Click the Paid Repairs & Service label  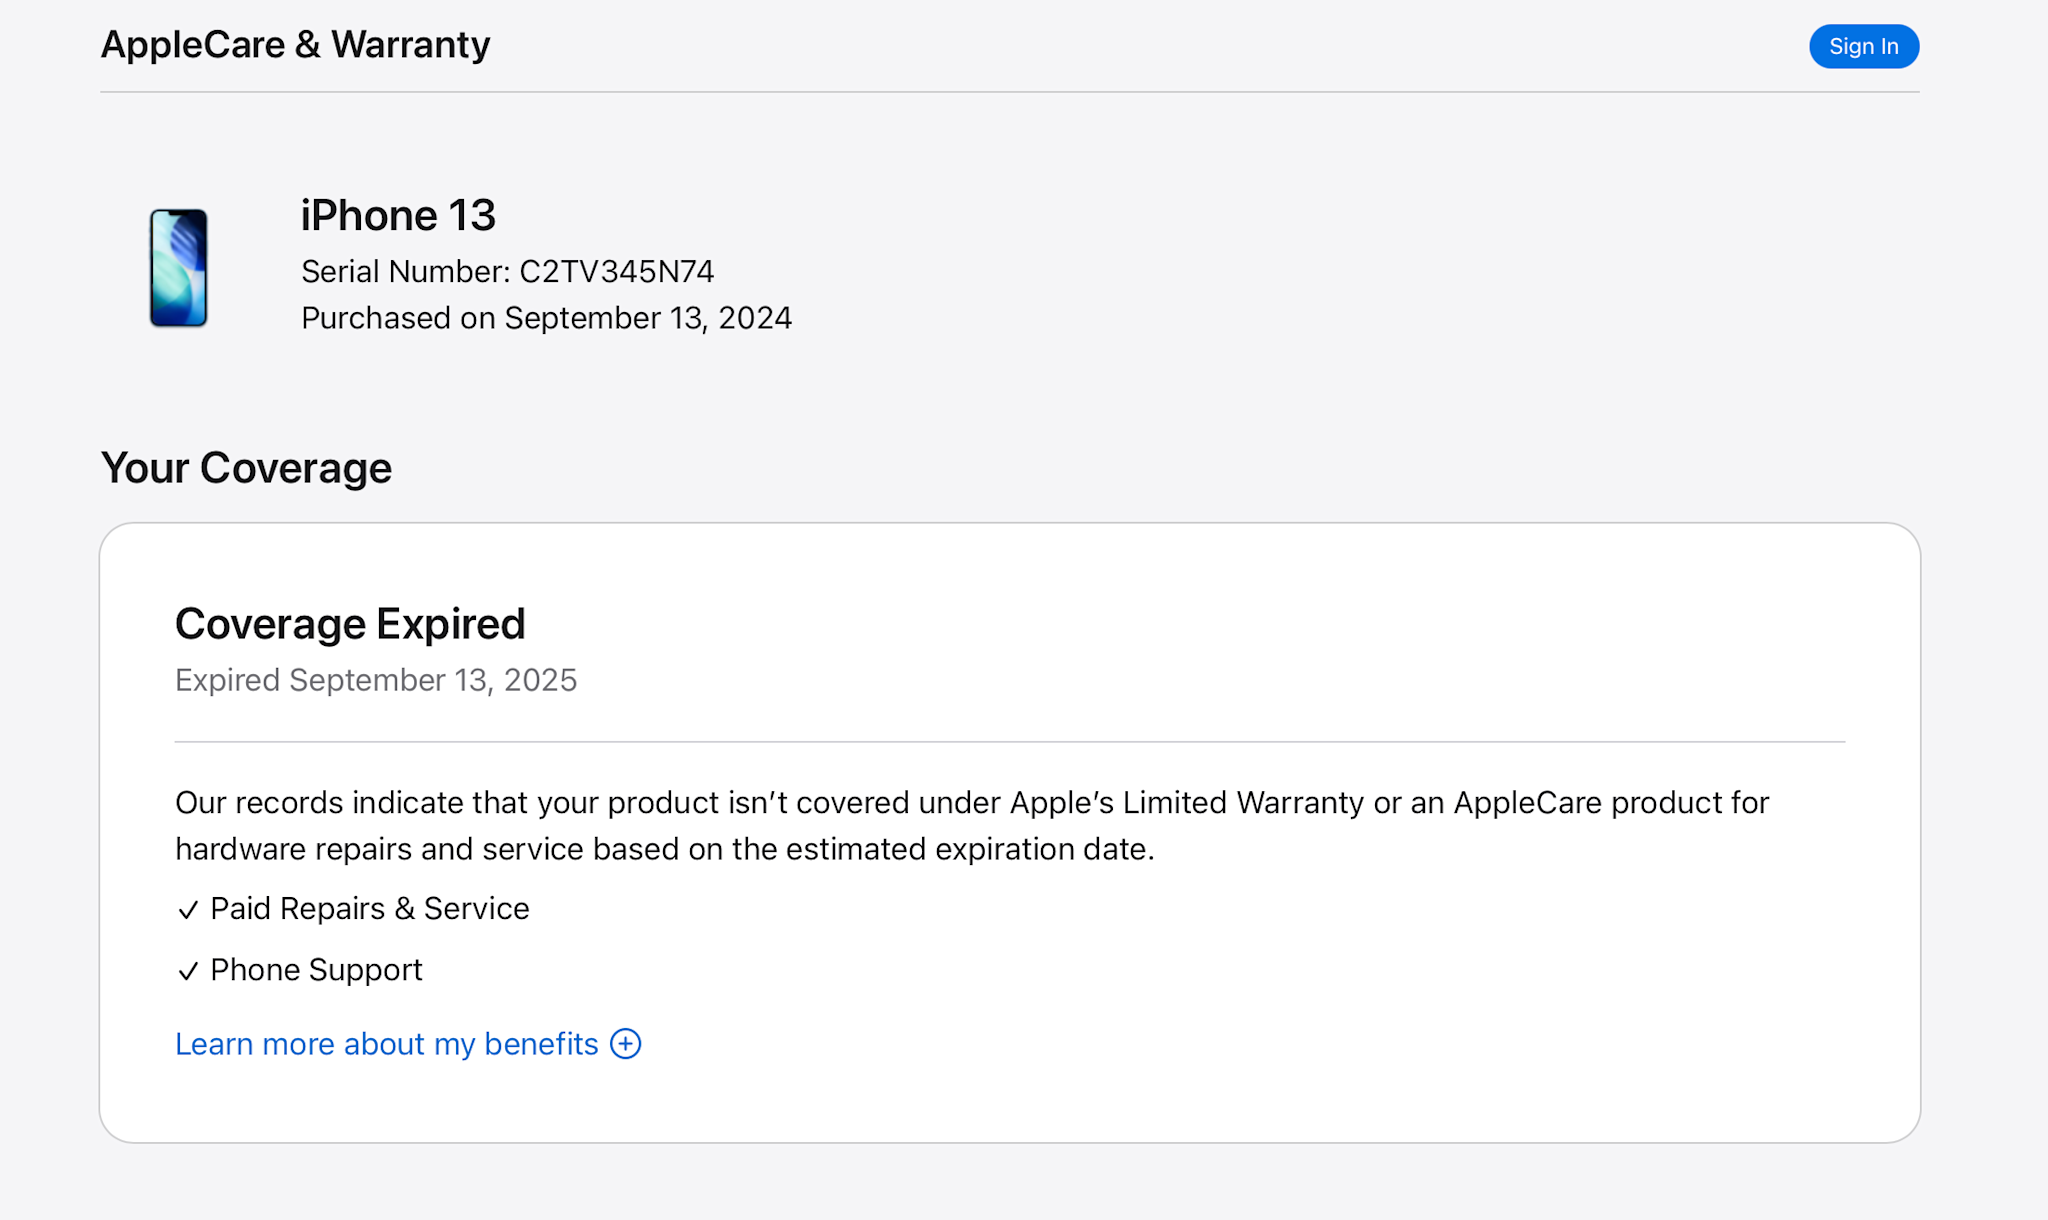[369, 909]
